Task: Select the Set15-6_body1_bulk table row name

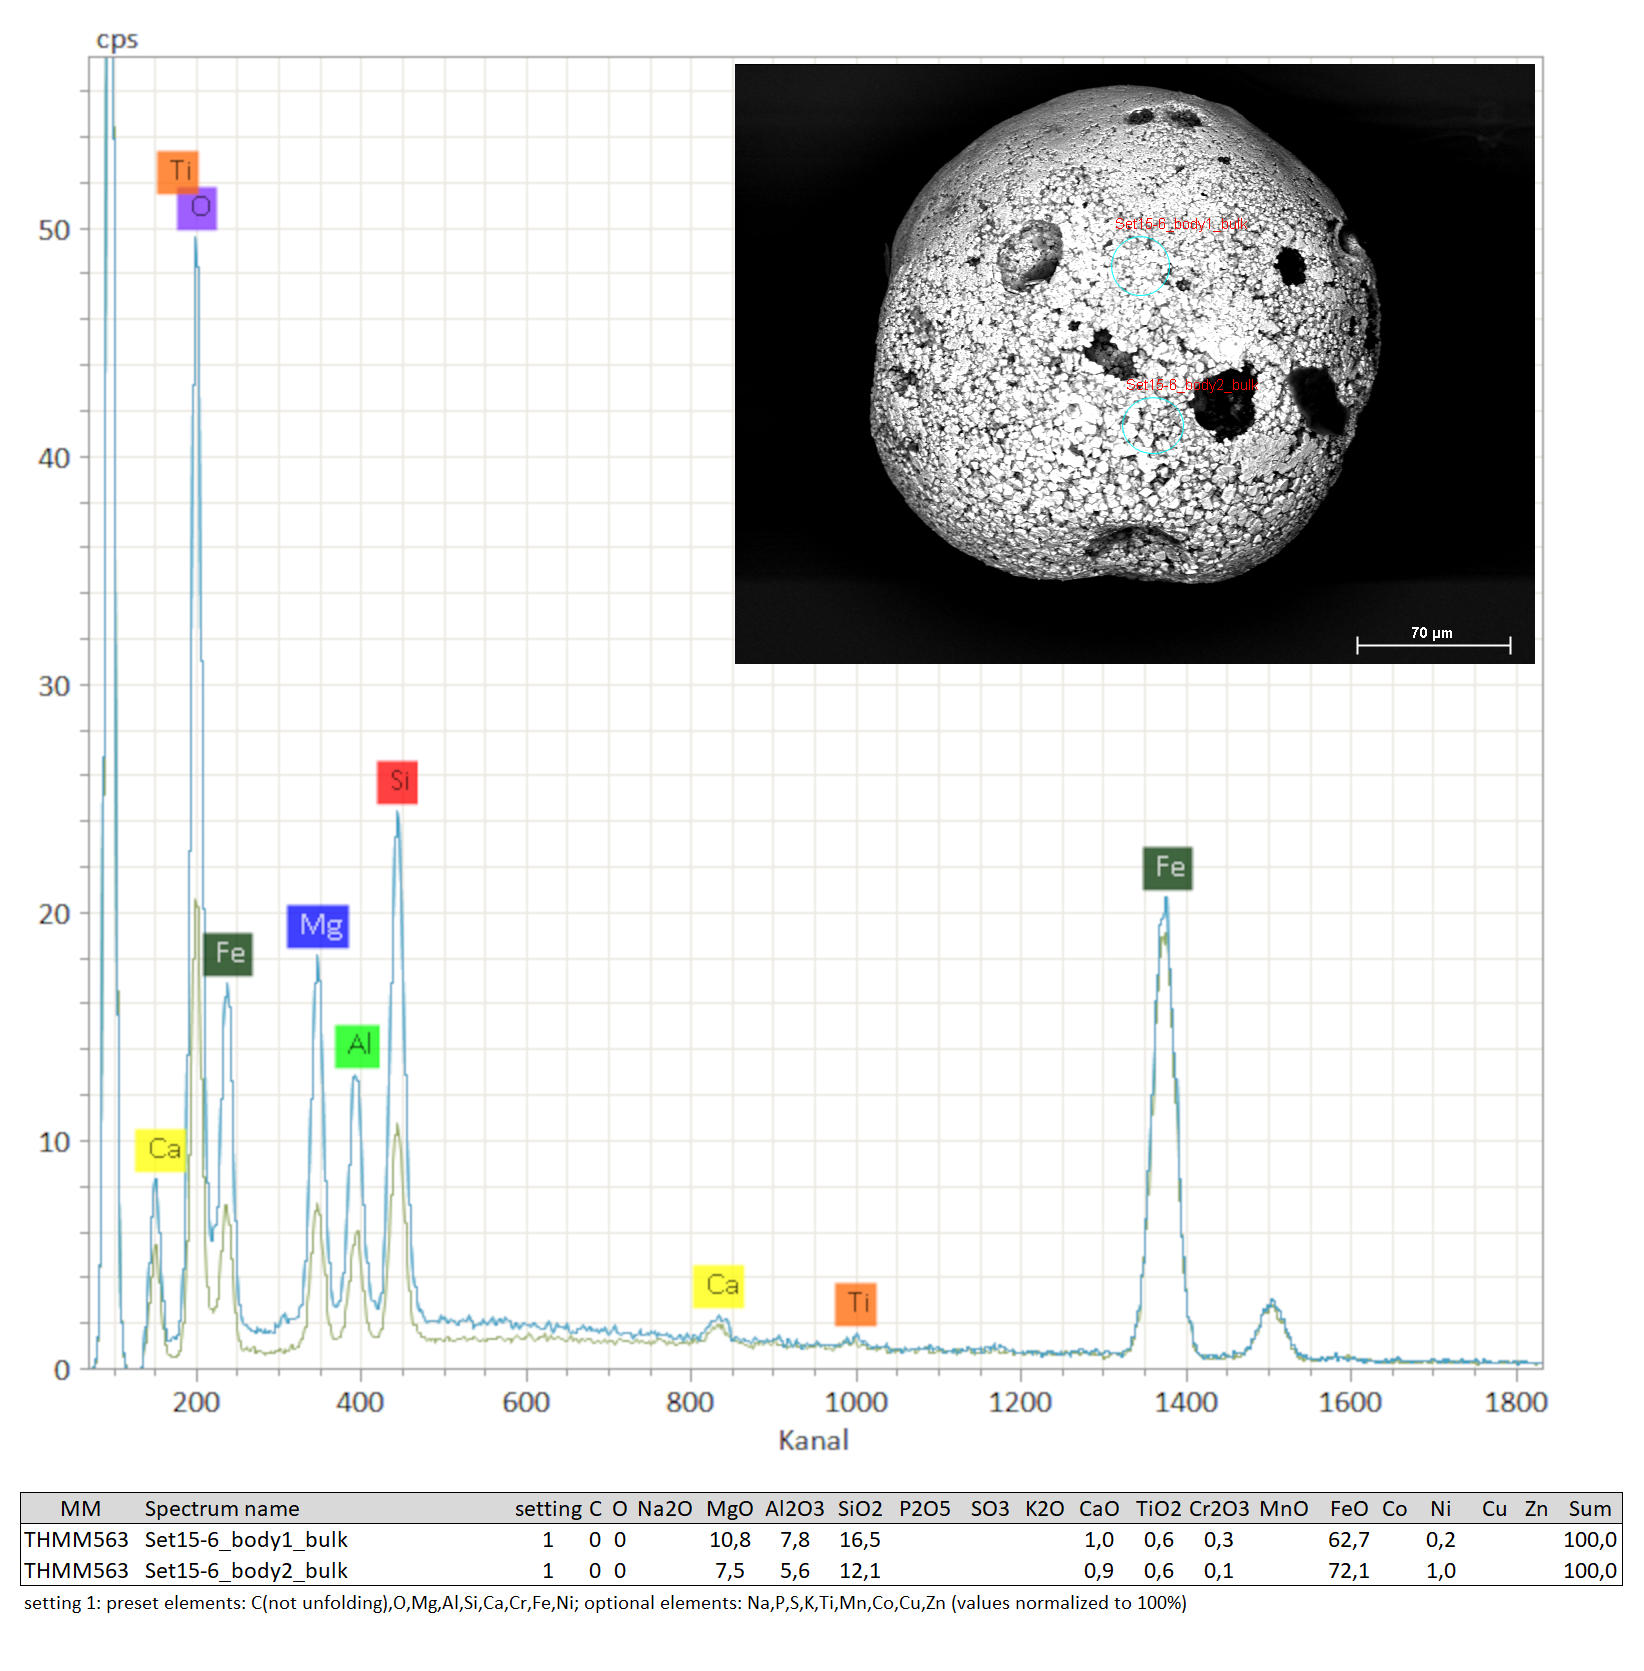Action: (x=246, y=1540)
